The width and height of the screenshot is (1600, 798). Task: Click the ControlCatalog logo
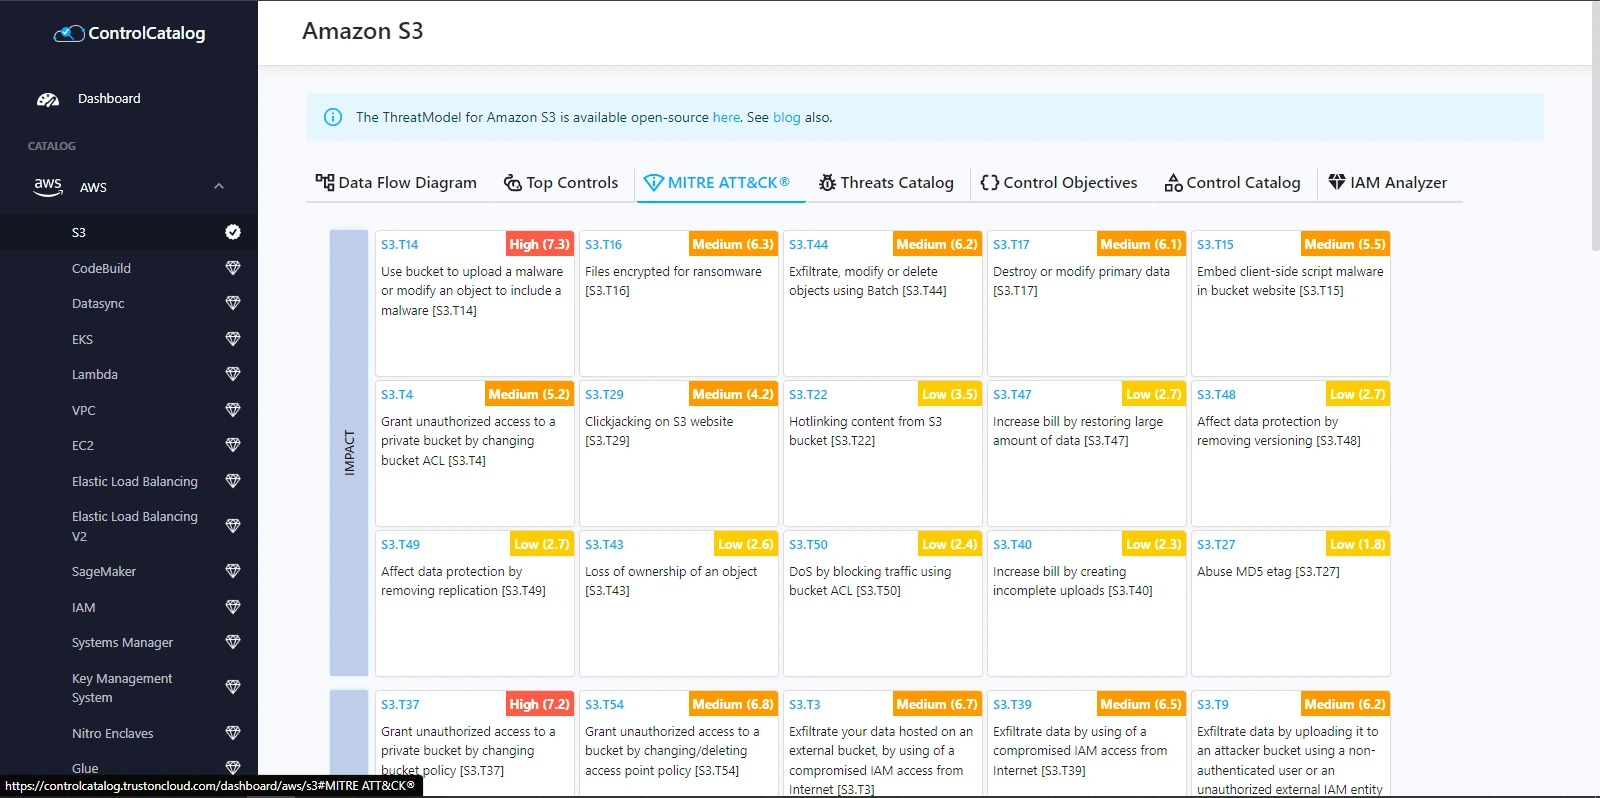coord(129,33)
